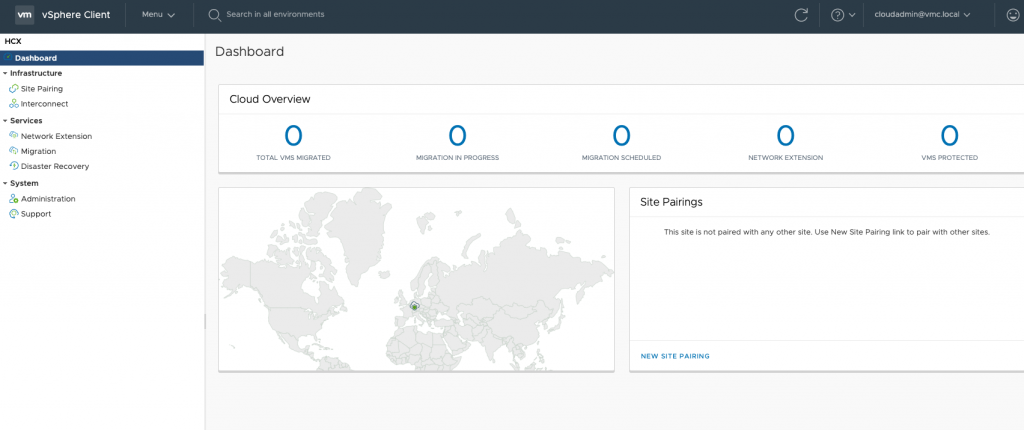Image resolution: width=1024 pixels, height=430 pixels.
Task: Open Support page
Action: [36, 214]
